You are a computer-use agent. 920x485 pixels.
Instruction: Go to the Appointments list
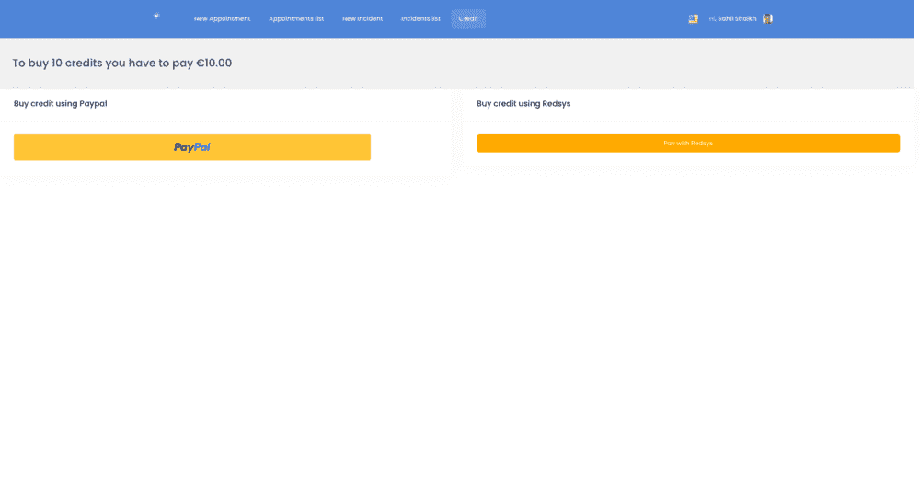(296, 19)
